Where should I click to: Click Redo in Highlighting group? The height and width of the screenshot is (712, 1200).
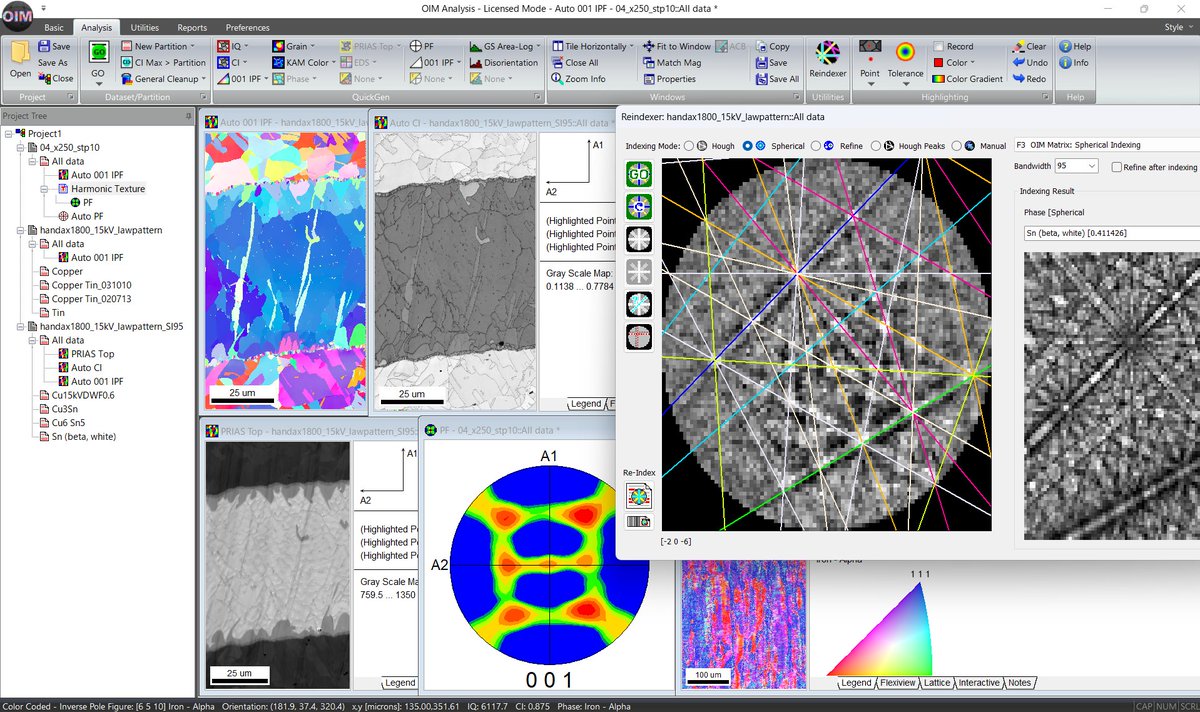tap(1028, 78)
